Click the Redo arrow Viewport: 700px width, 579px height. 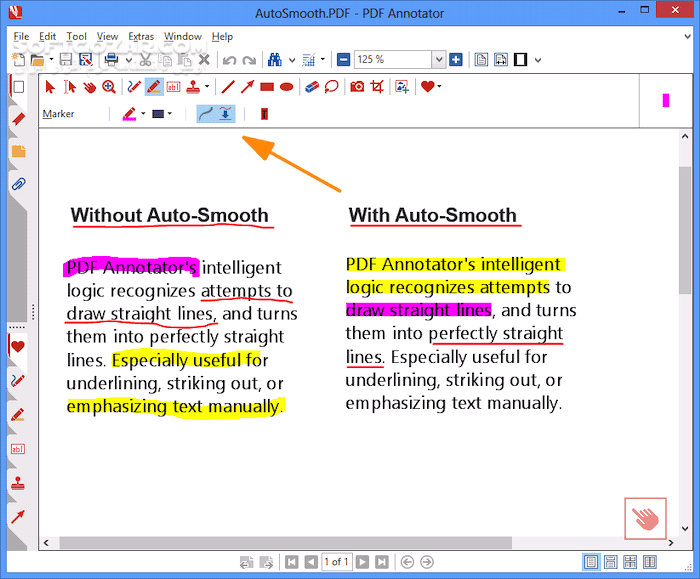click(249, 60)
